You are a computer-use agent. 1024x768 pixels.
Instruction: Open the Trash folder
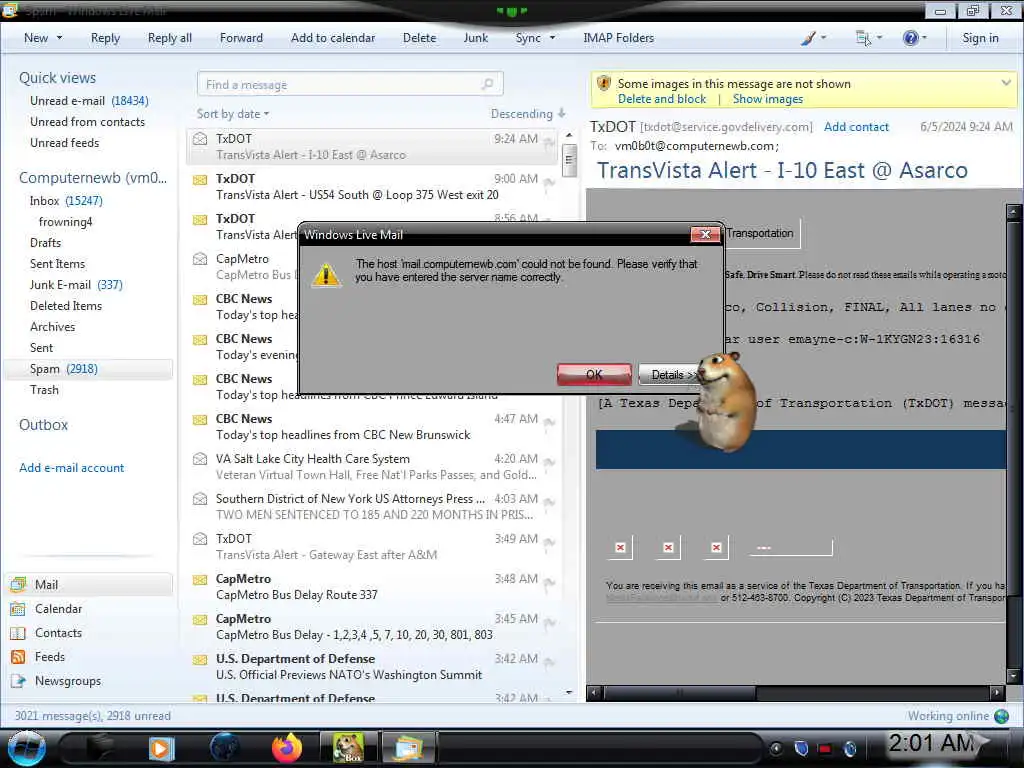[44, 389]
